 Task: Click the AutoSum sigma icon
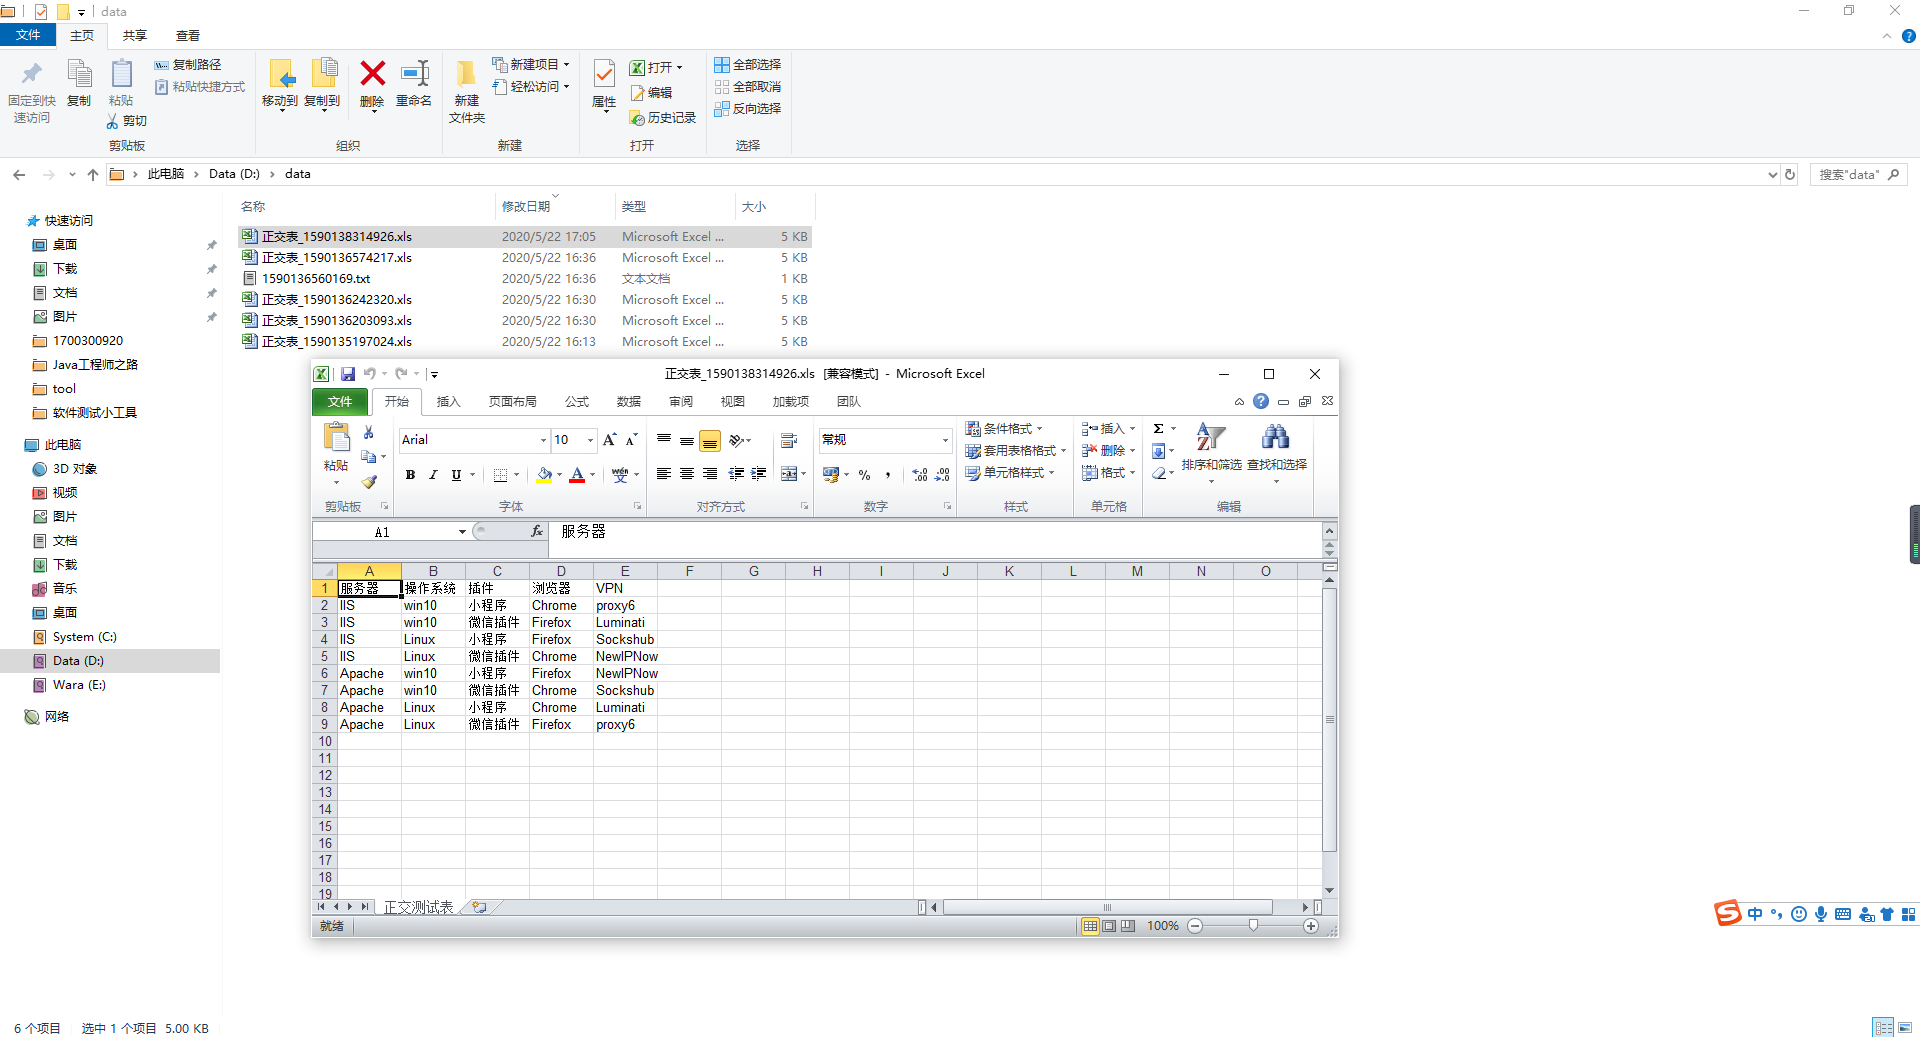coord(1158,429)
